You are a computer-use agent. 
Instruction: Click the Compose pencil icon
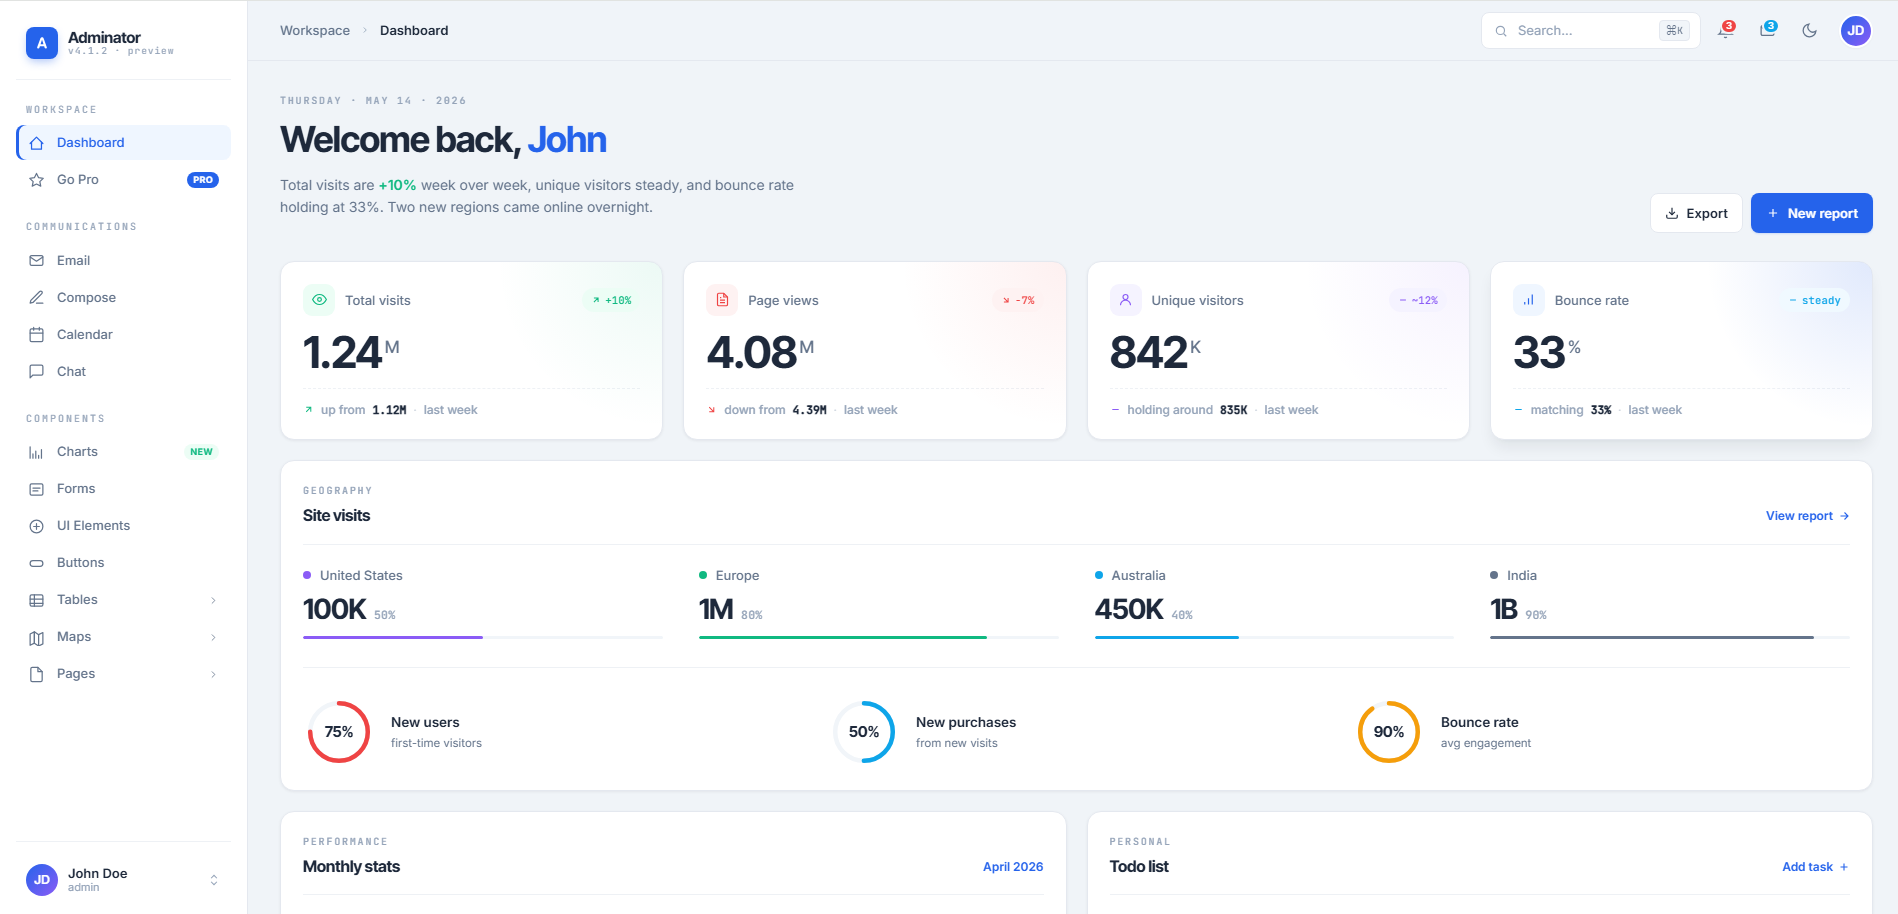37,298
